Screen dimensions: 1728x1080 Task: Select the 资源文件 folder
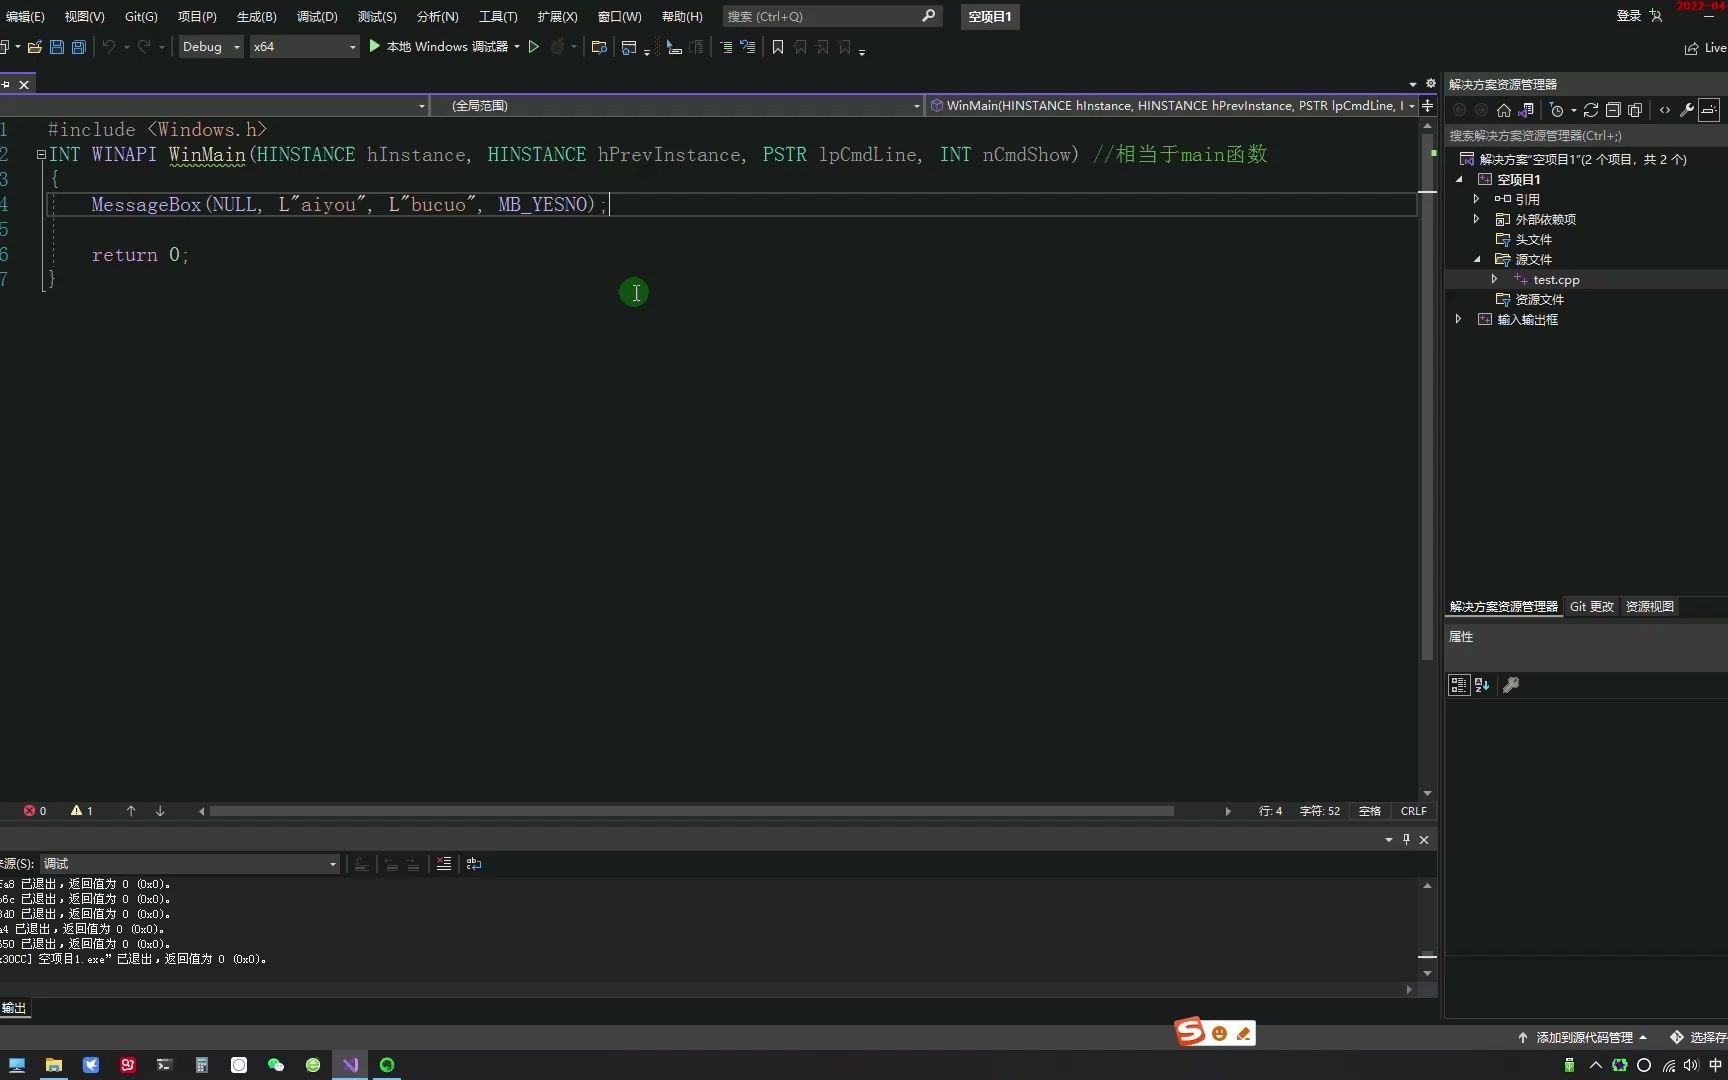pyautogui.click(x=1539, y=300)
